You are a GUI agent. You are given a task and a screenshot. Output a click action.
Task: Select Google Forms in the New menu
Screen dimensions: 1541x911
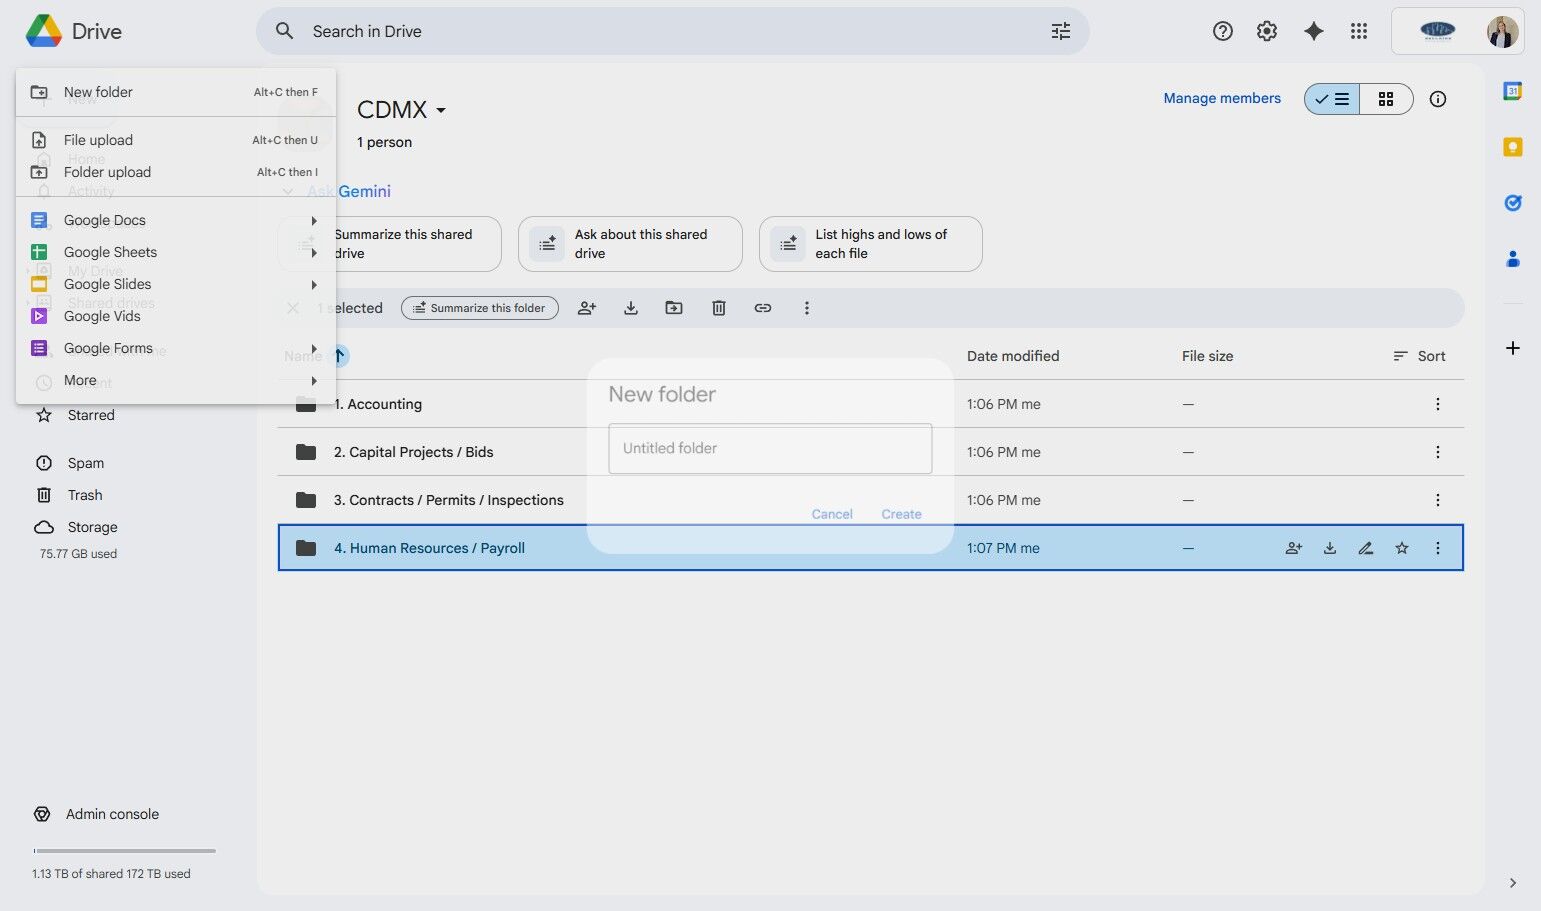point(176,348)
